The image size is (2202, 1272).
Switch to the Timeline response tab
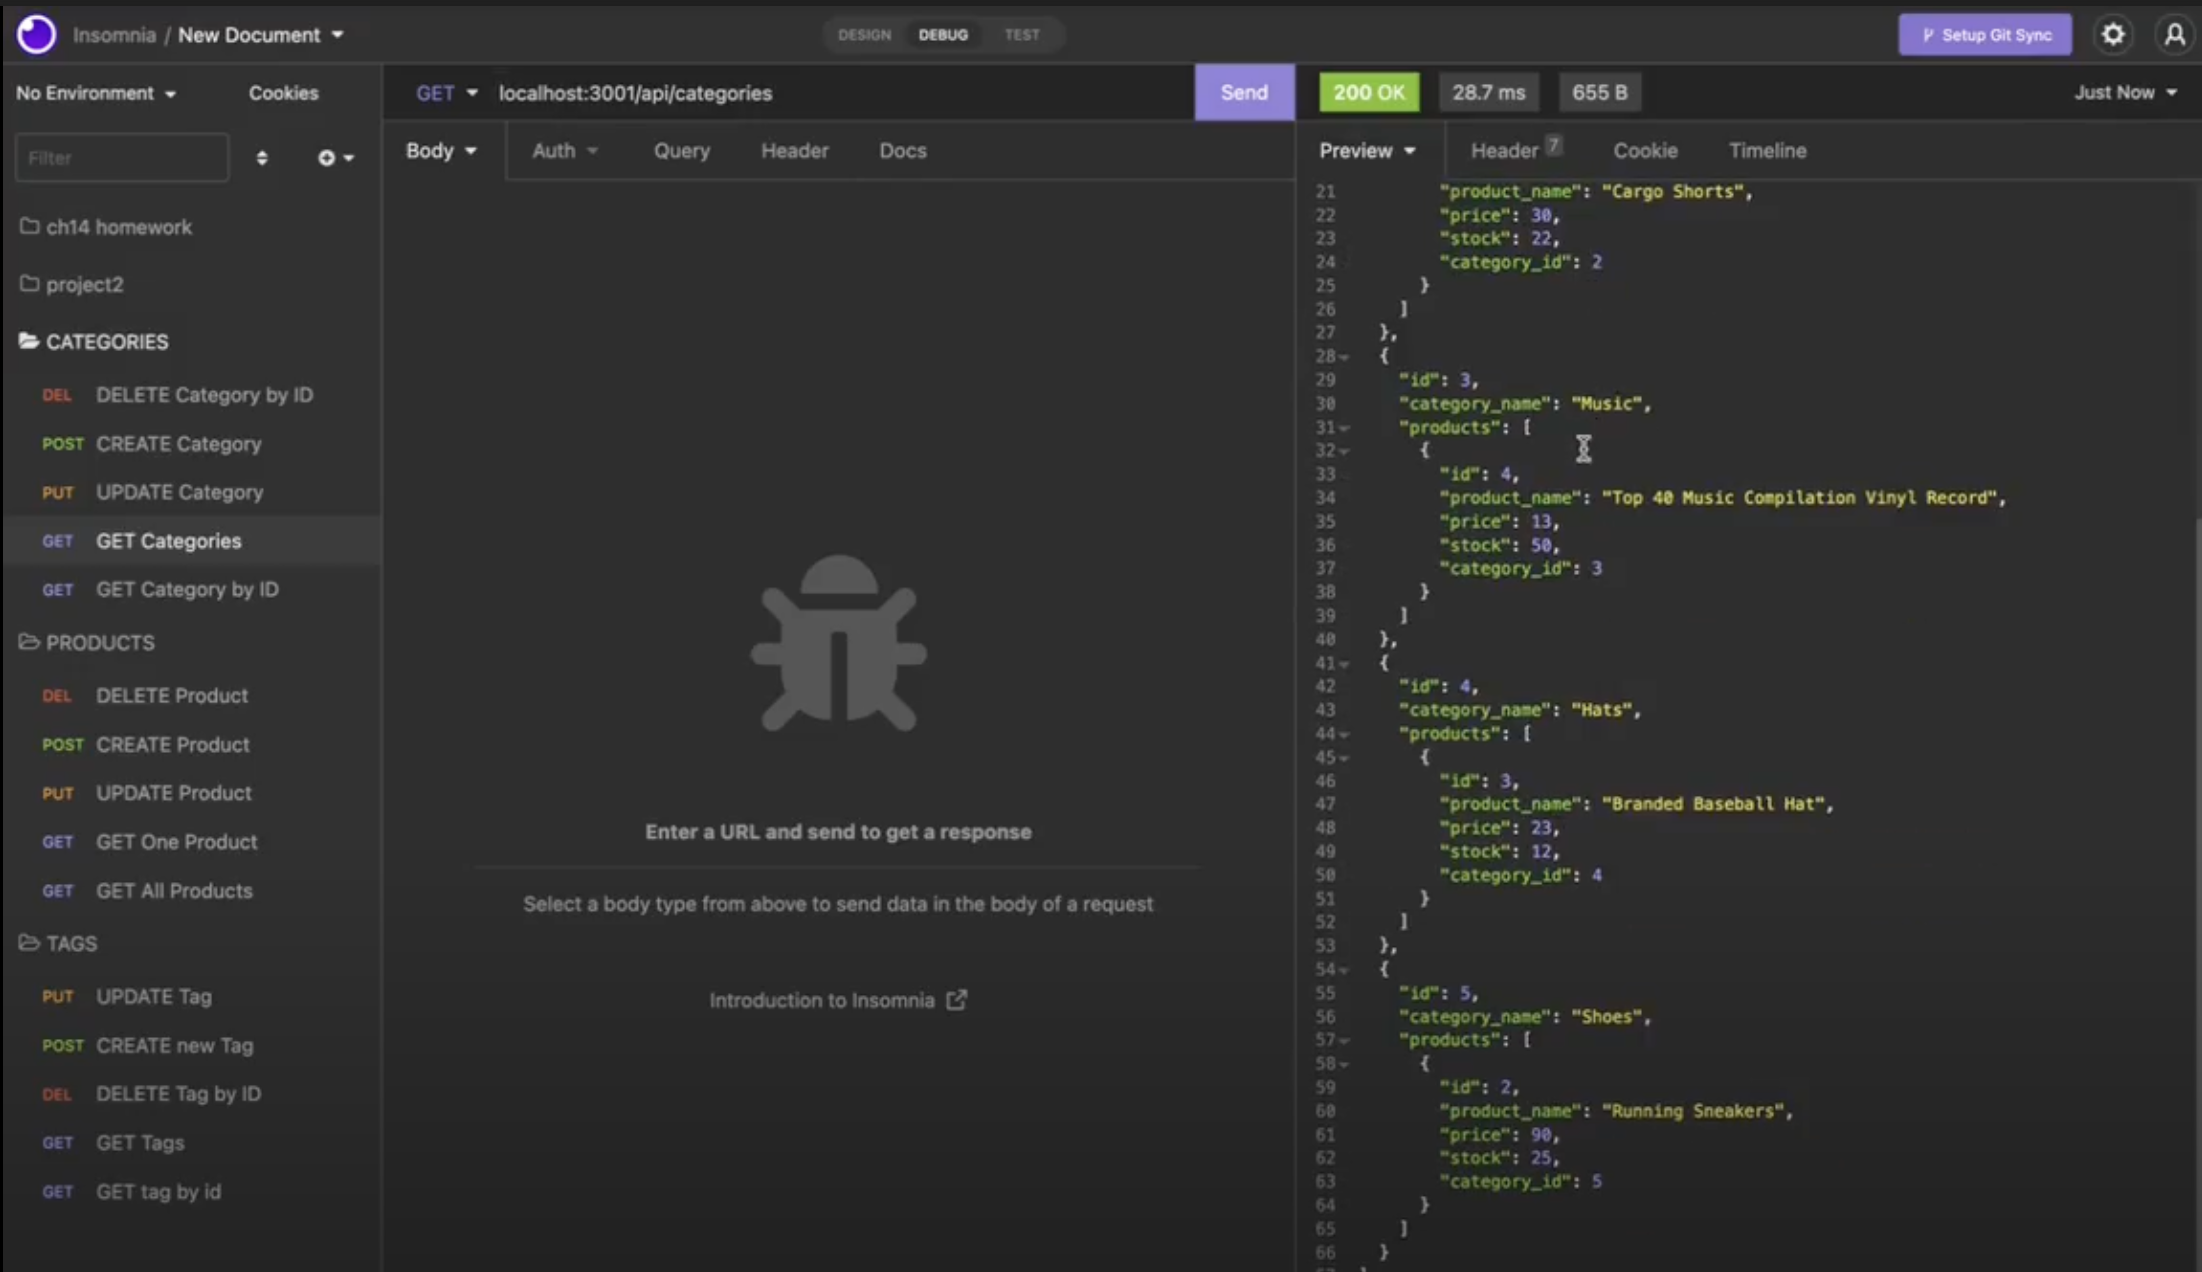click(1767, 151)
